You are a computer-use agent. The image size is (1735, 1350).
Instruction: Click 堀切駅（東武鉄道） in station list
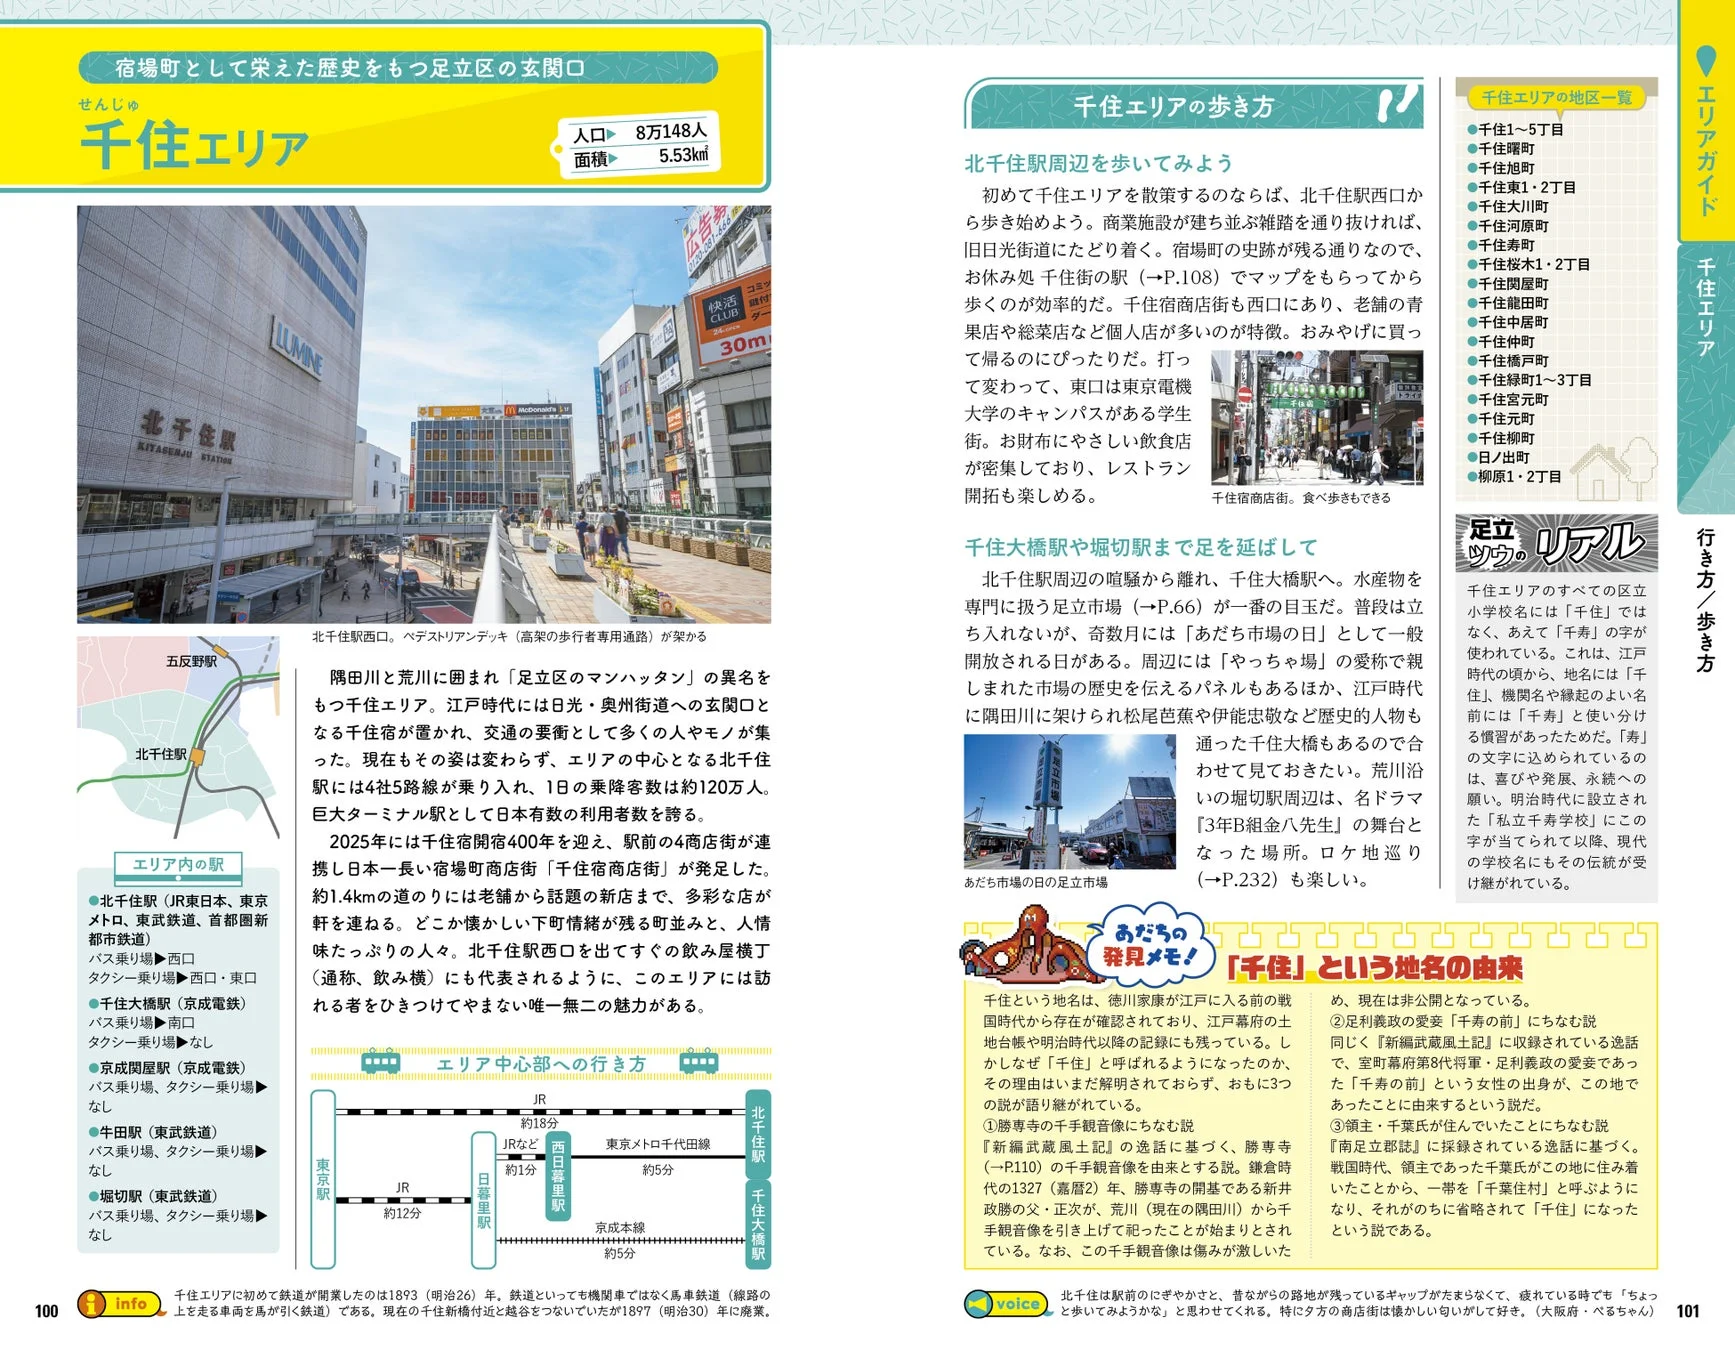point(153,1196)
